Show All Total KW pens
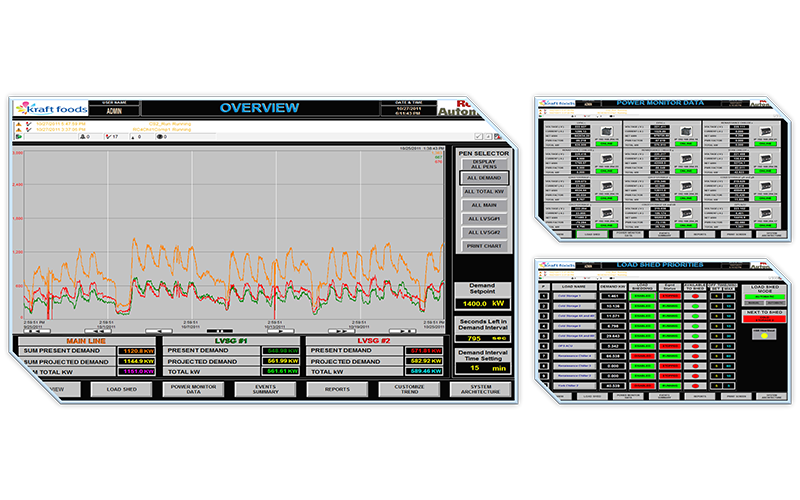Screen dimensions: 800x500 coord(484,192)
